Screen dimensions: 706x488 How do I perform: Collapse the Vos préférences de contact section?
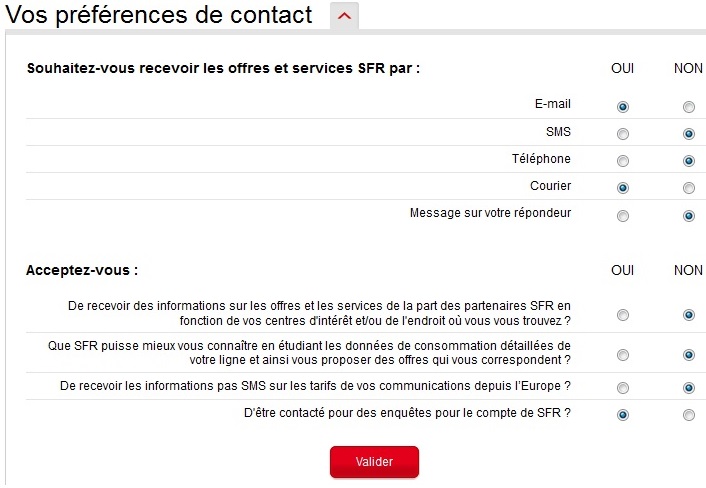click(344, 16)
